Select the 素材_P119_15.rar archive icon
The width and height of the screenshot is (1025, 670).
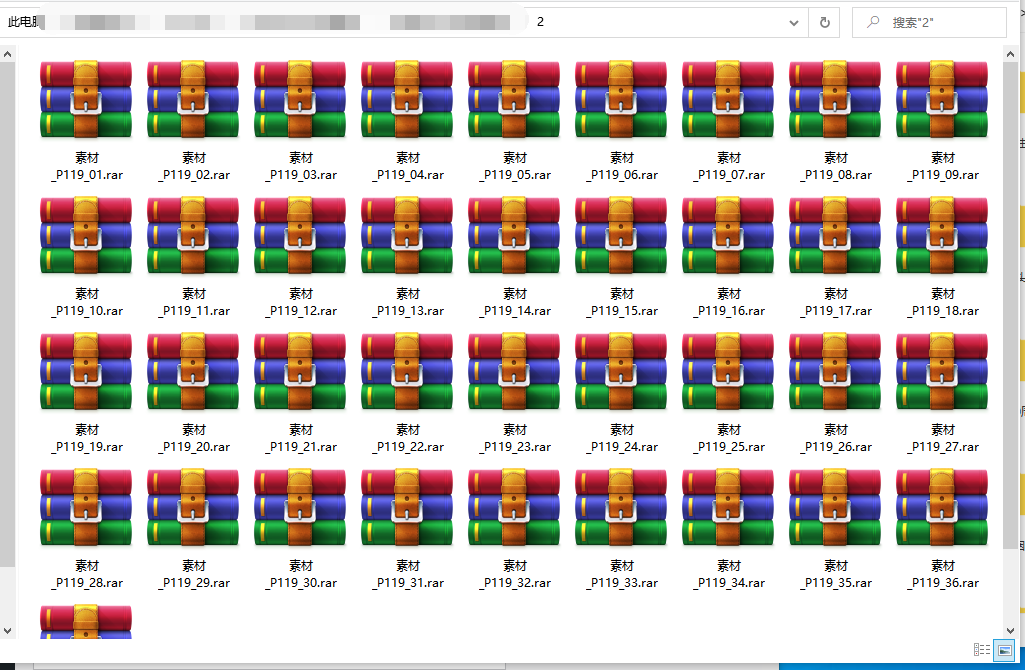coord(621,235)
